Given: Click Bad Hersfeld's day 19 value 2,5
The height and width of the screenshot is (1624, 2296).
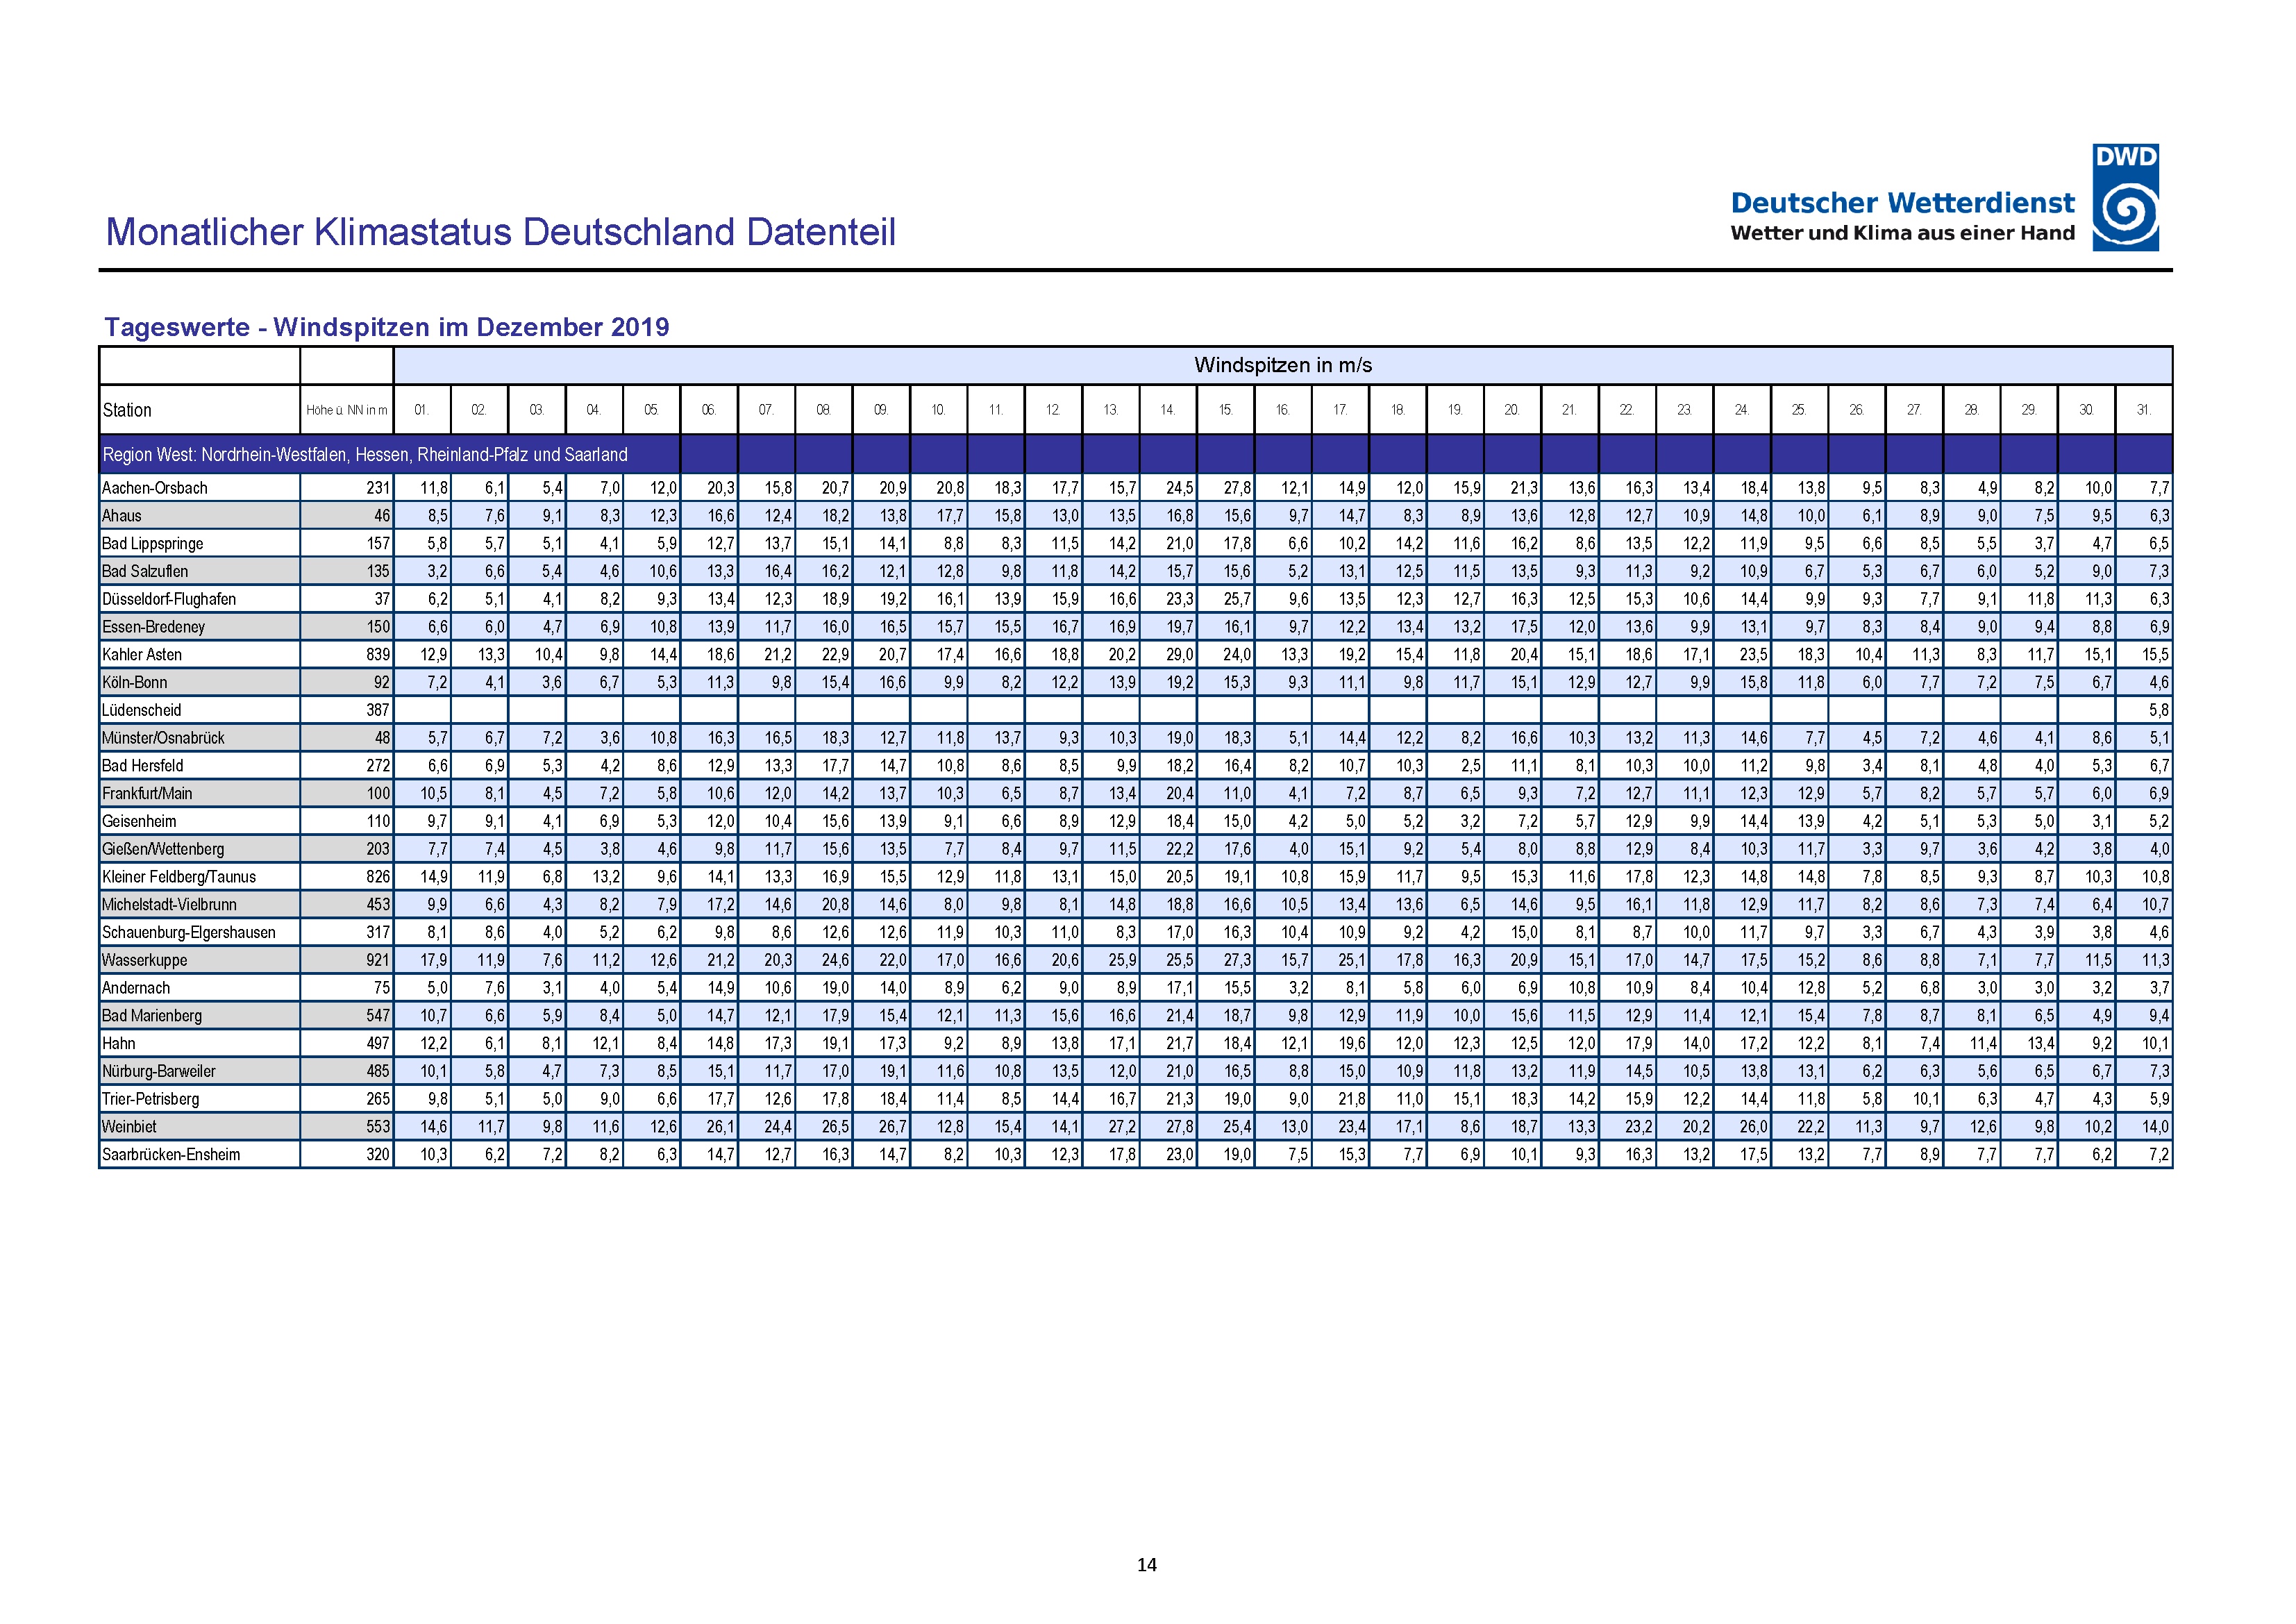Looking at the screenshot, I should 1470,766.
